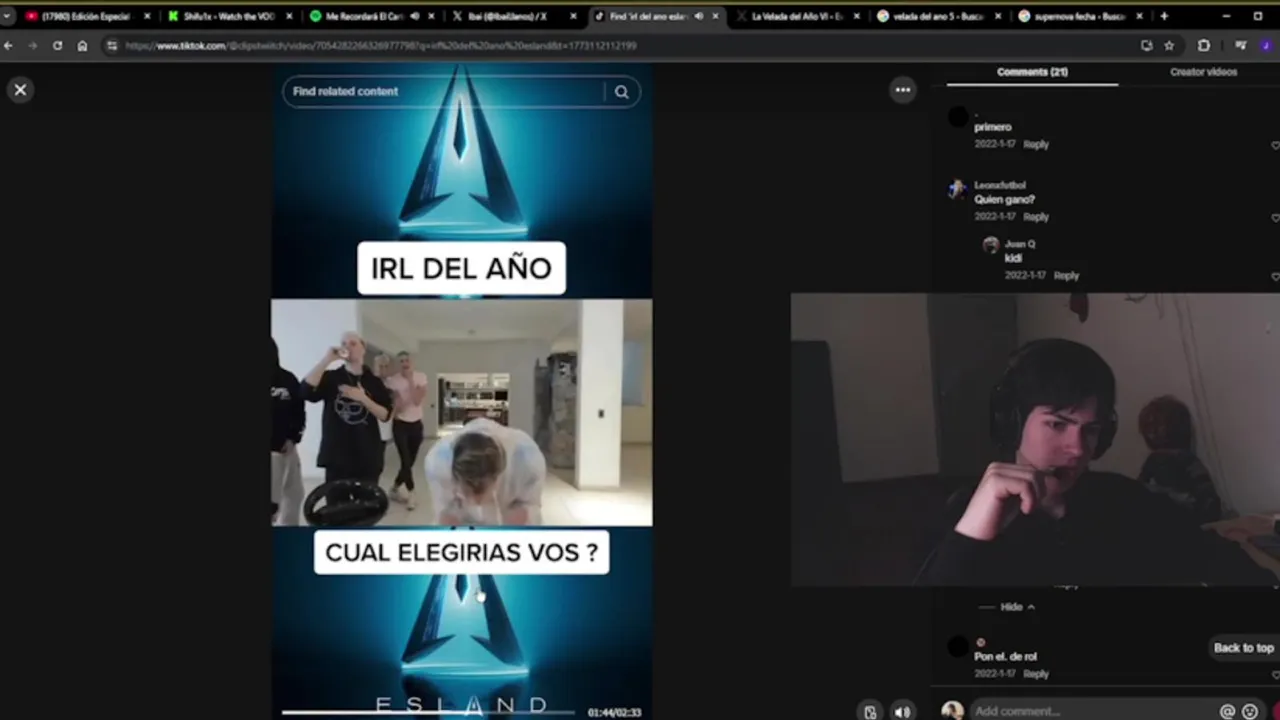Close the Ibai X tab
This screenshot has height=720, width=1280.
click(573, 16)
